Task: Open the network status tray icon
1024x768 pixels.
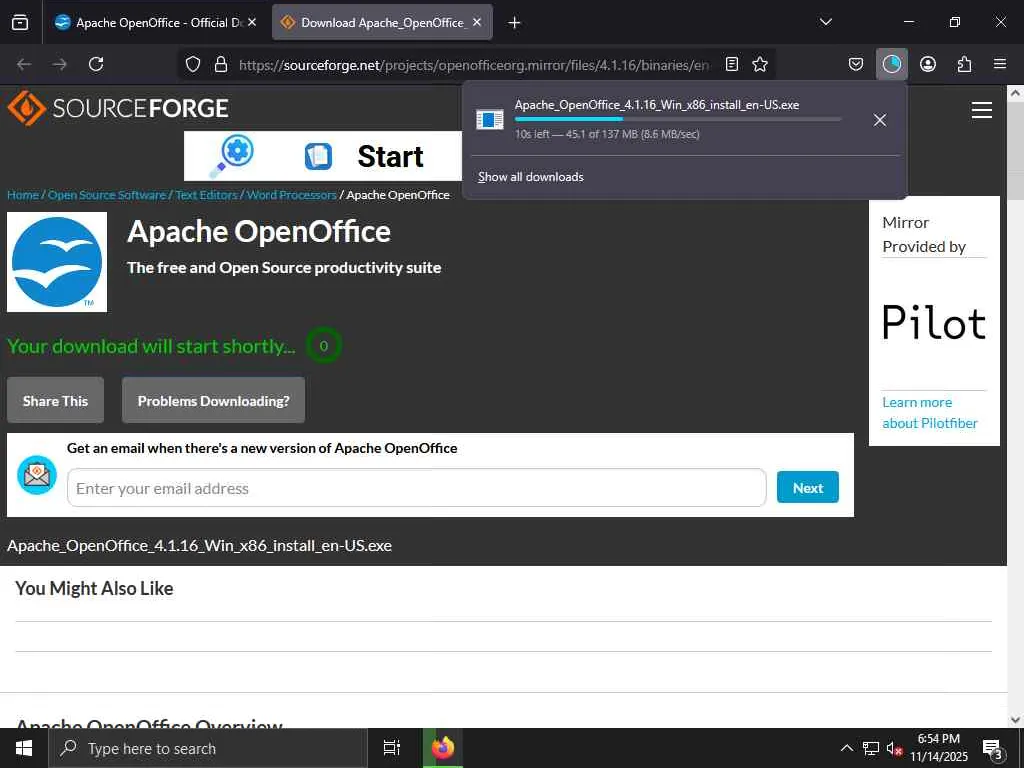Action: (x=871, y=748)
